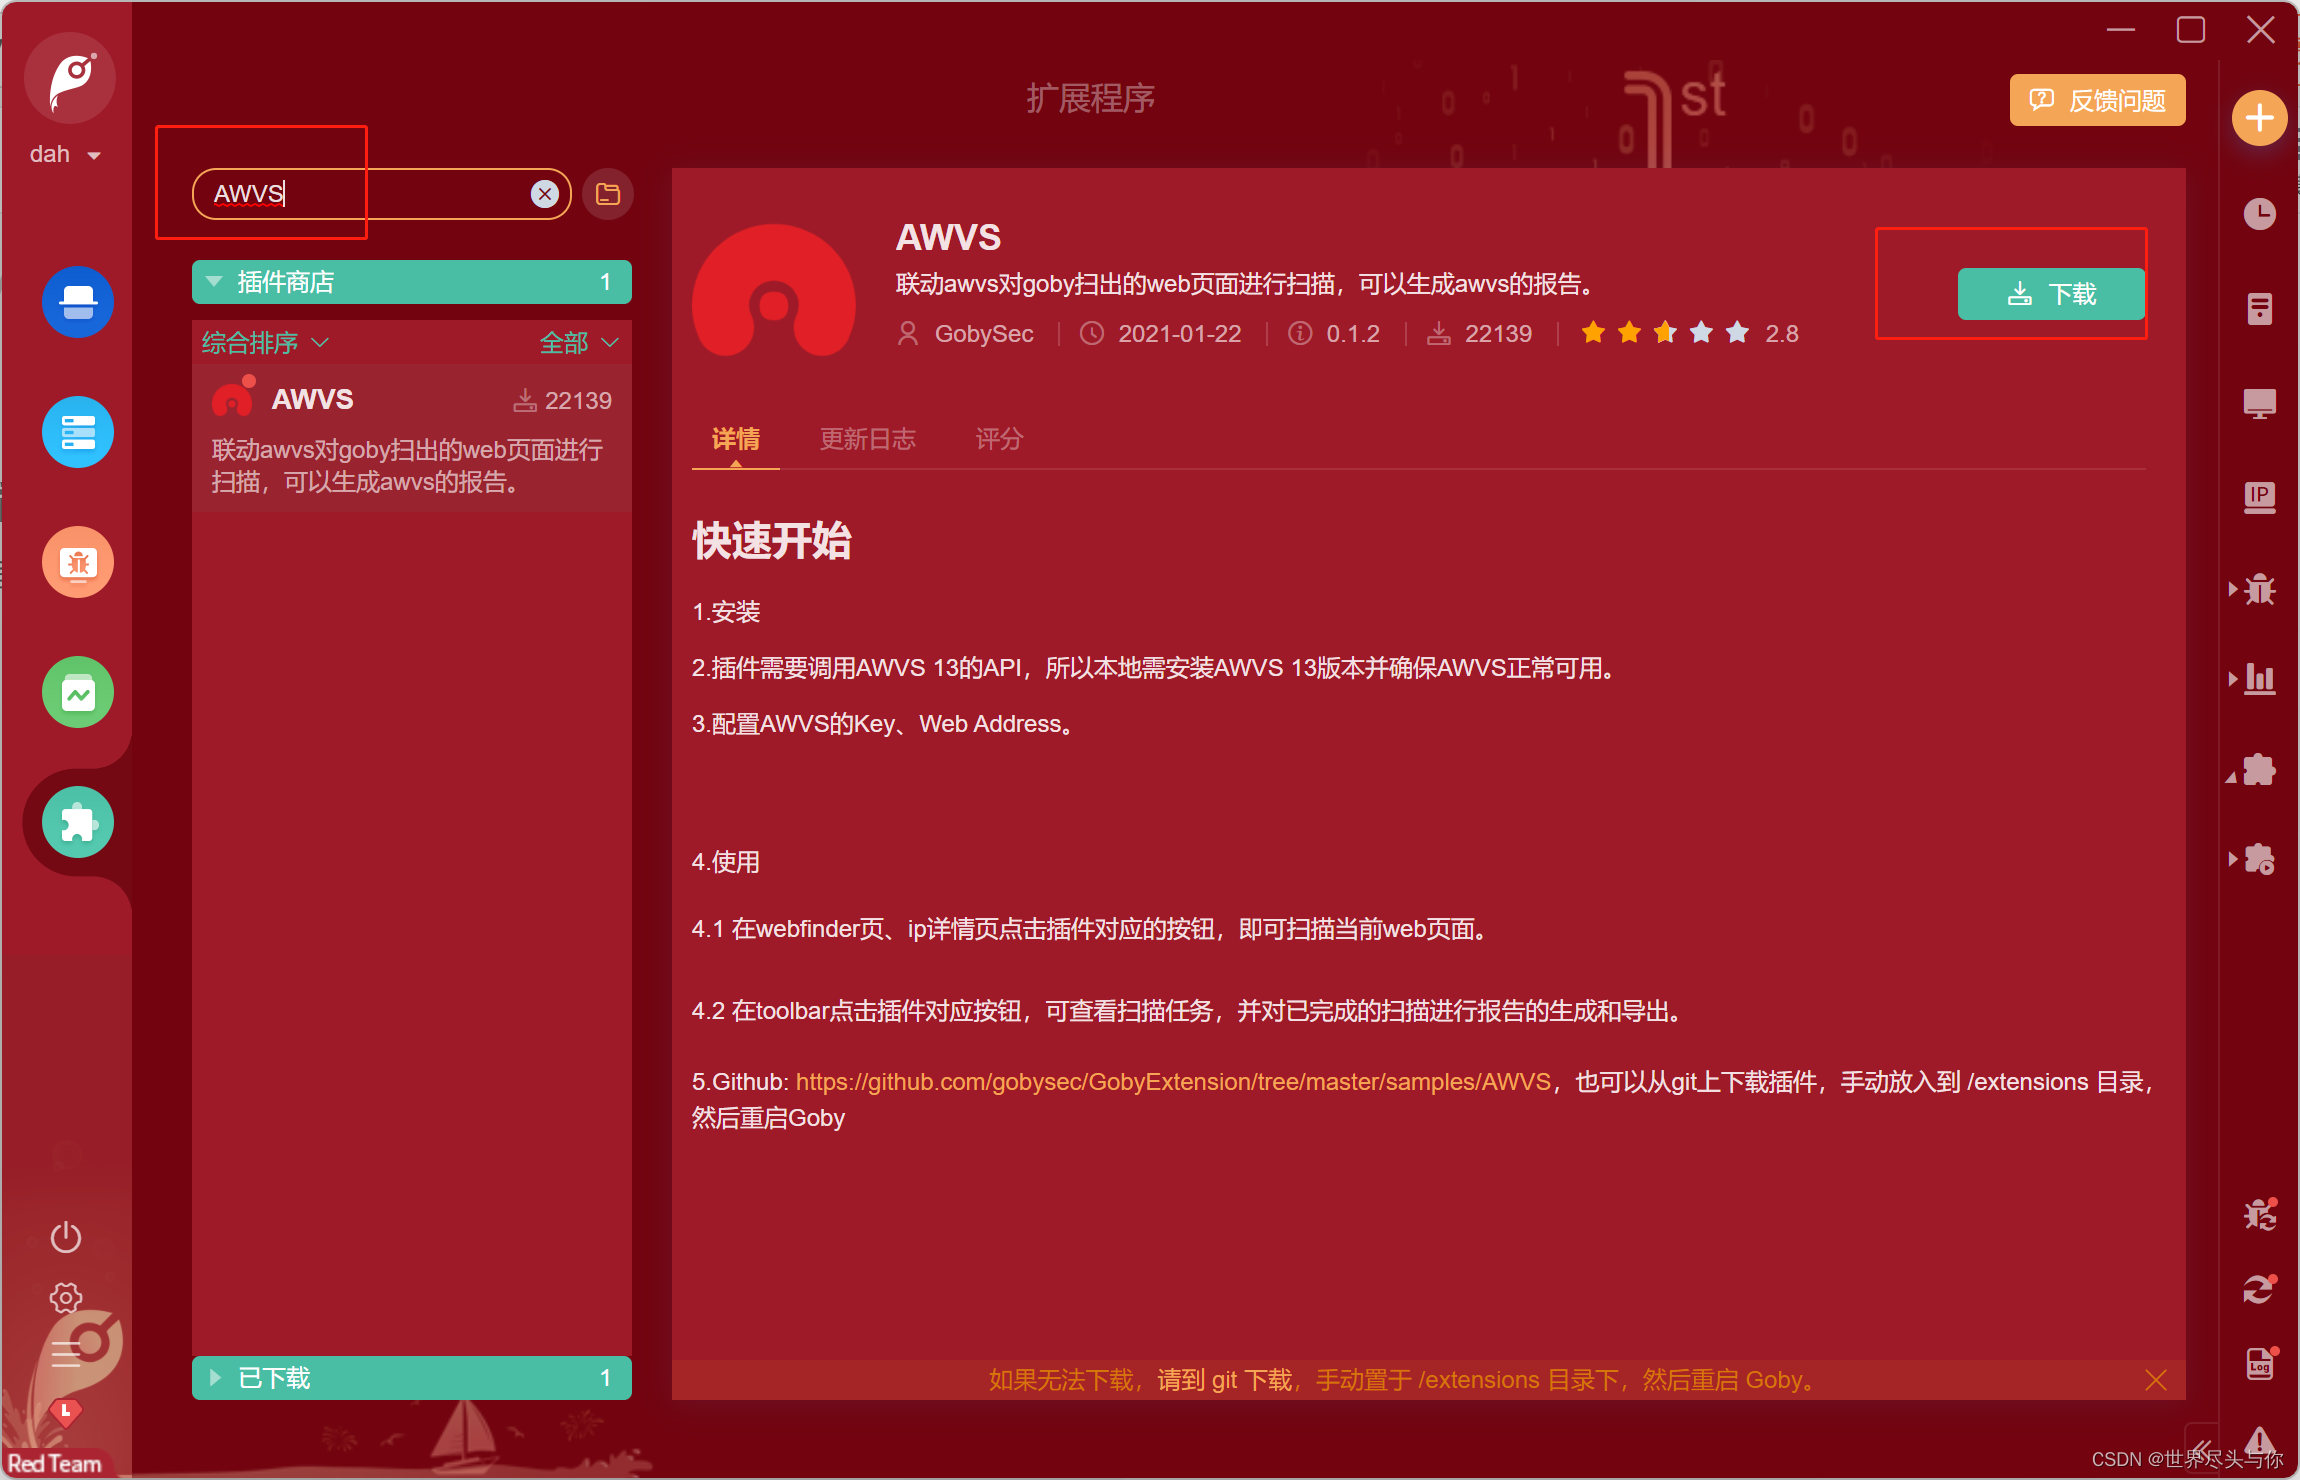2300x1480 pixels.
Task: Open the Log icon near bottom right sidebar
Action: click(x=2259, y=1363)
